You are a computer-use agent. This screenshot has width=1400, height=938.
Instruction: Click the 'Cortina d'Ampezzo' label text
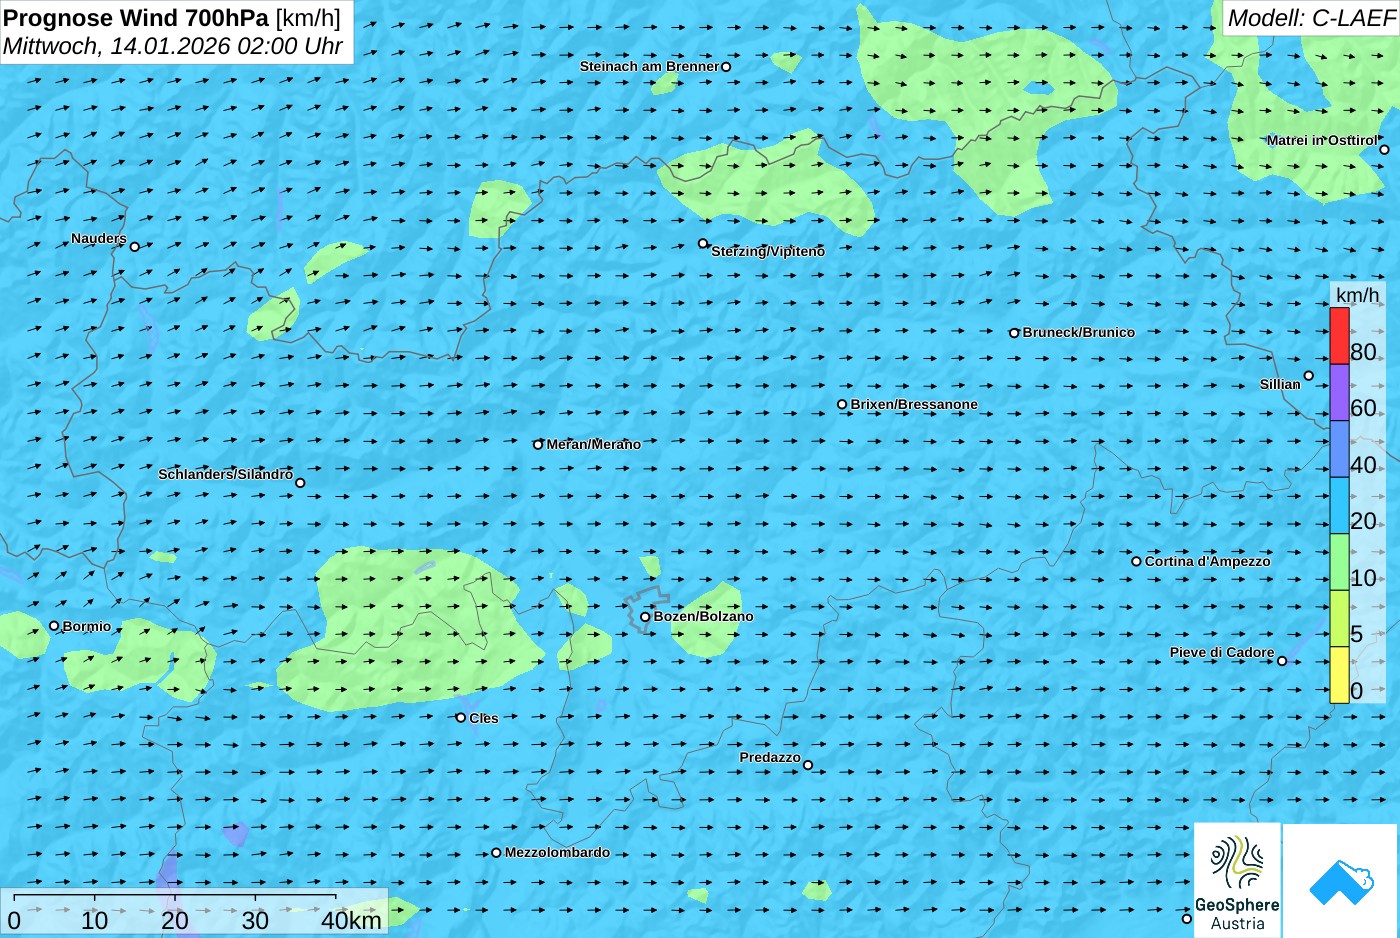pyautogui.click(x=1207, y=561)
